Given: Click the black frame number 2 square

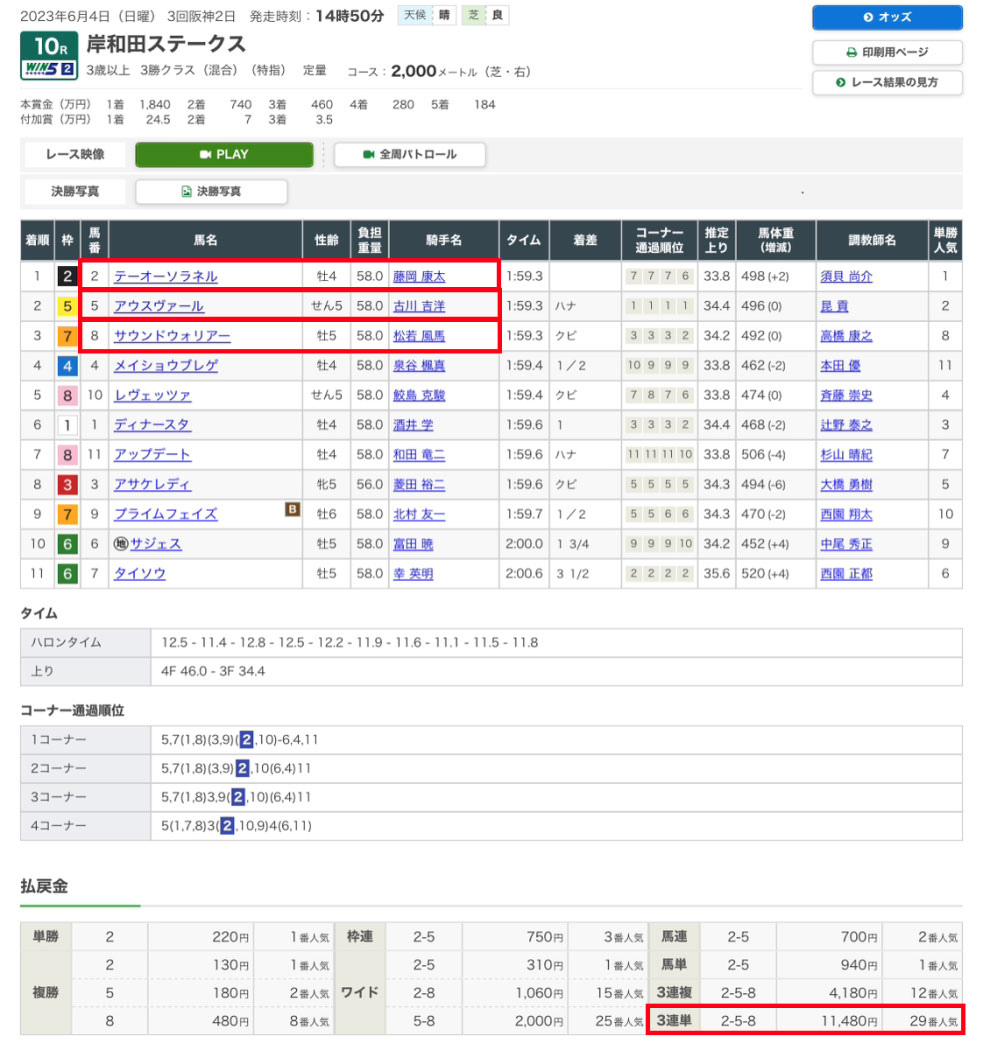Looking at the screenshot, I should (66, 277).
